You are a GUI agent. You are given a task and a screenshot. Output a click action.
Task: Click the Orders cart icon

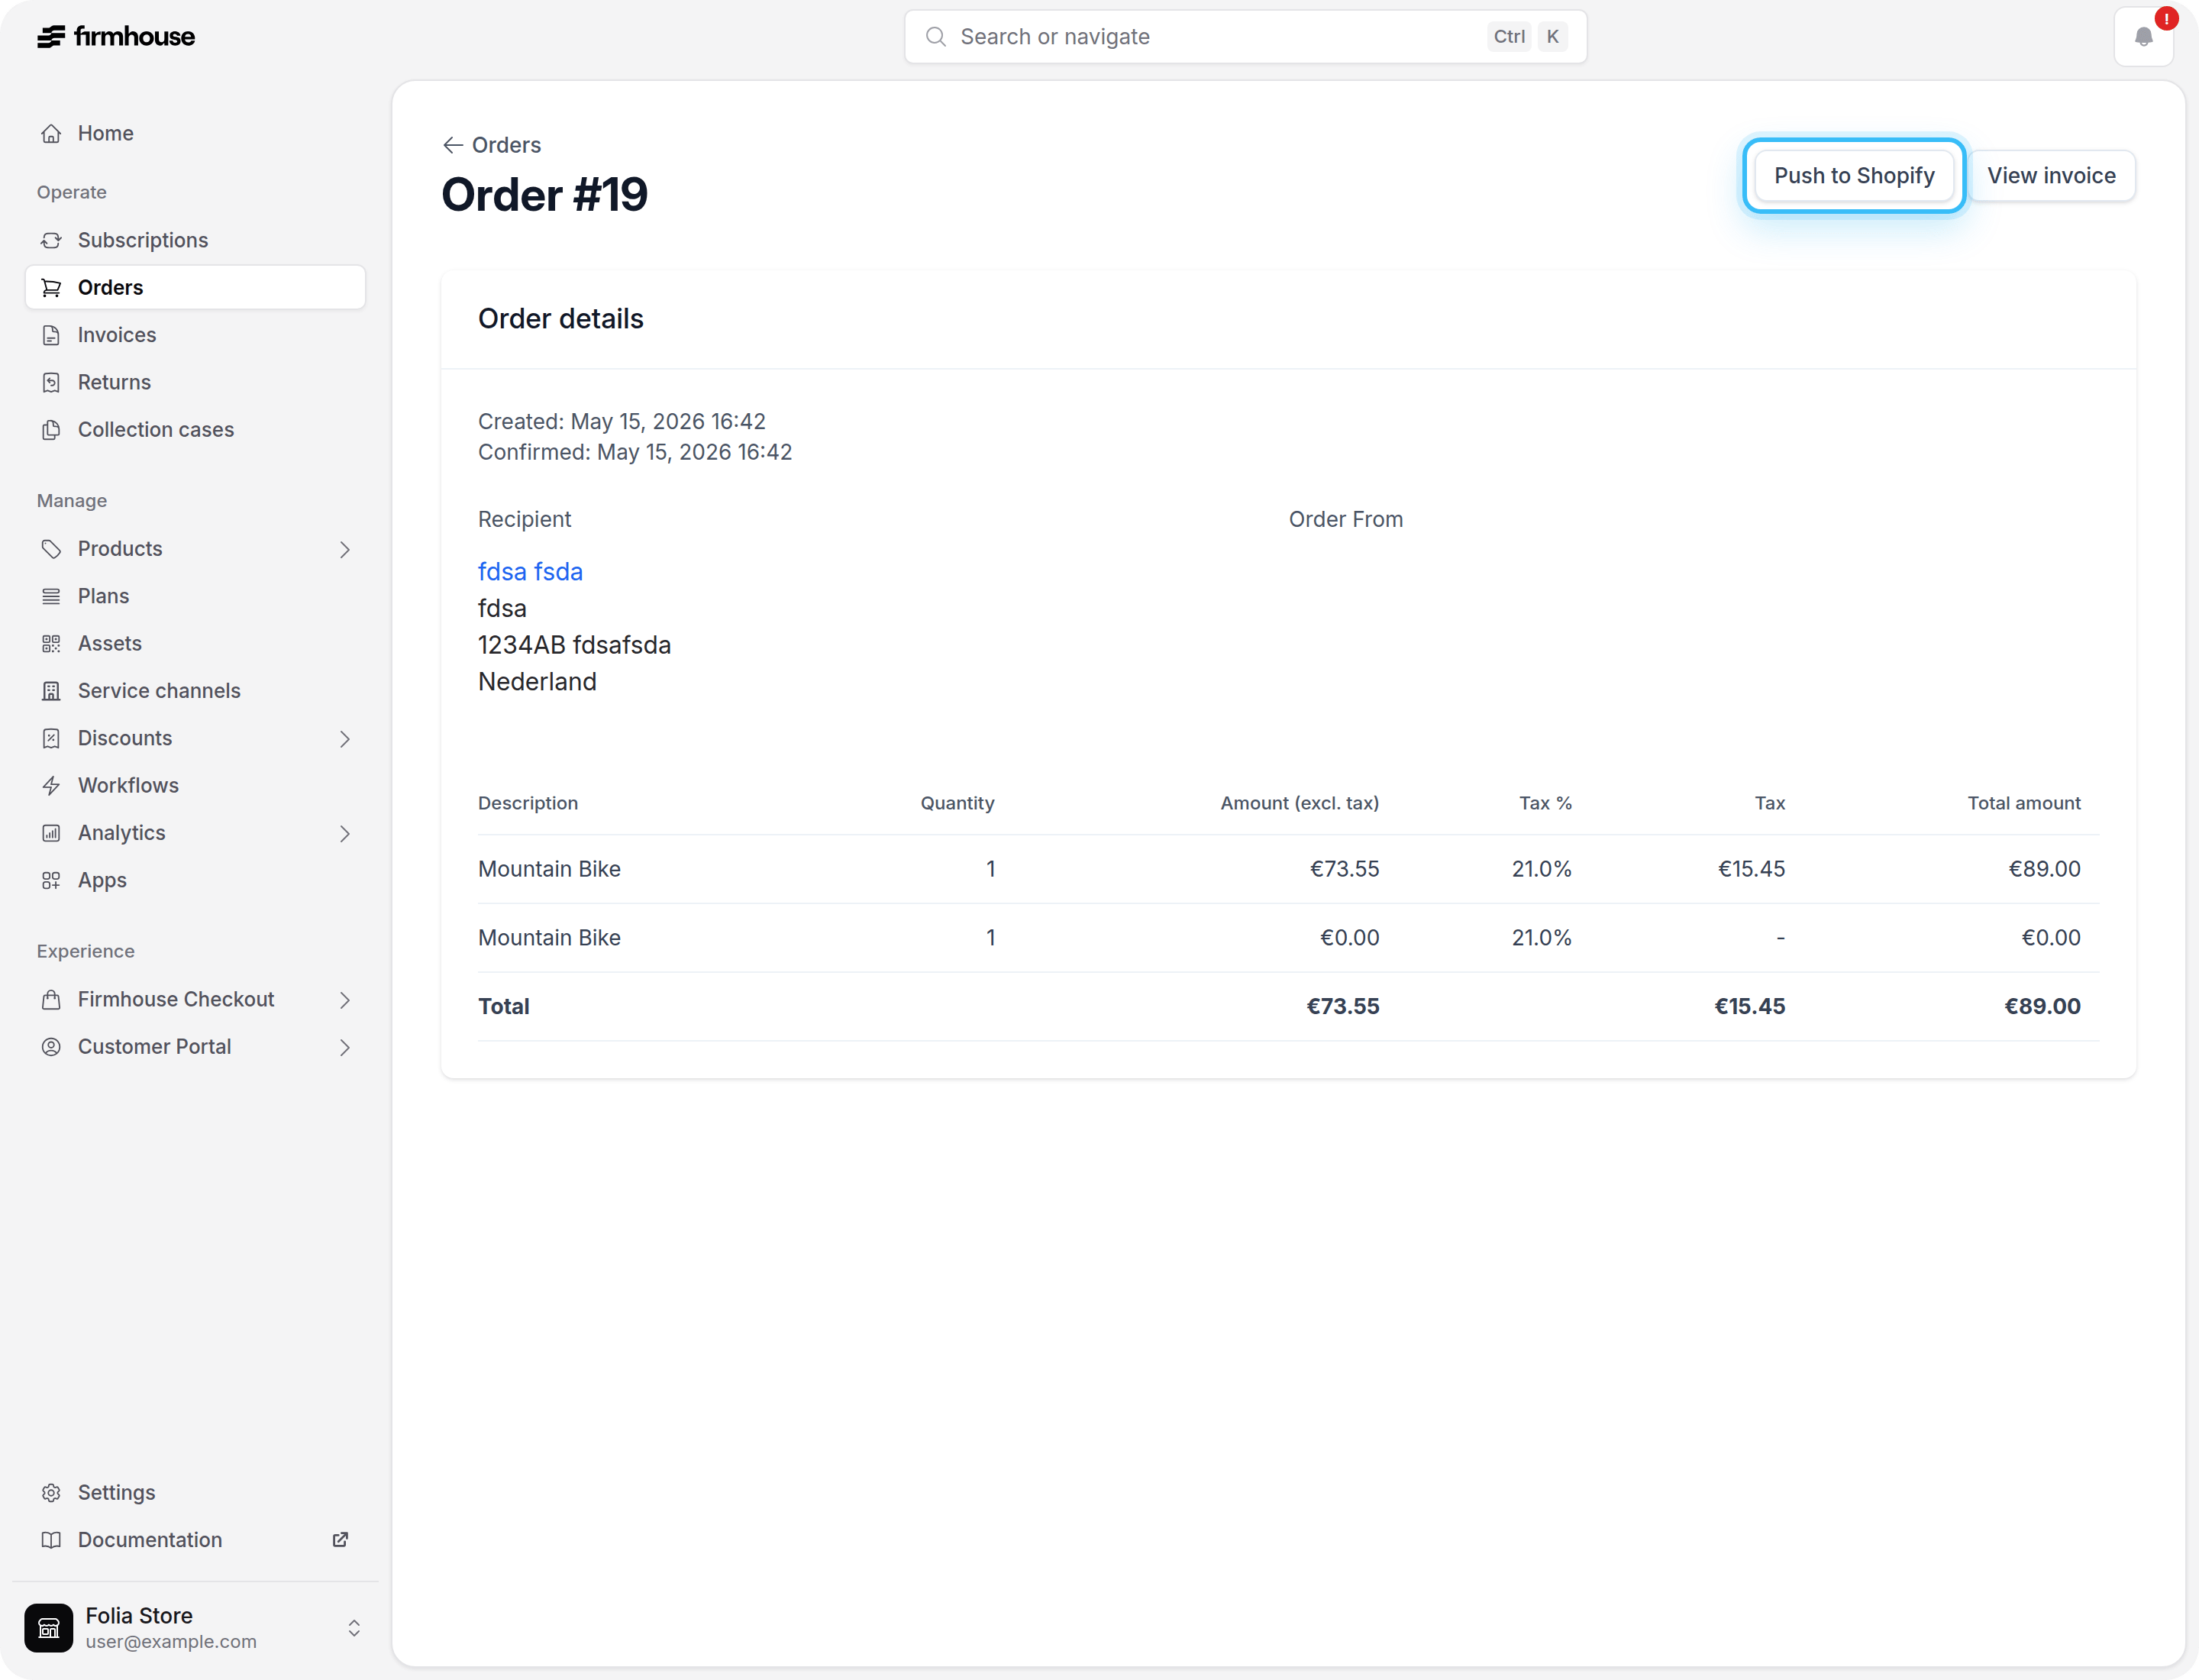pyautogui.click(x=51, y=287)
